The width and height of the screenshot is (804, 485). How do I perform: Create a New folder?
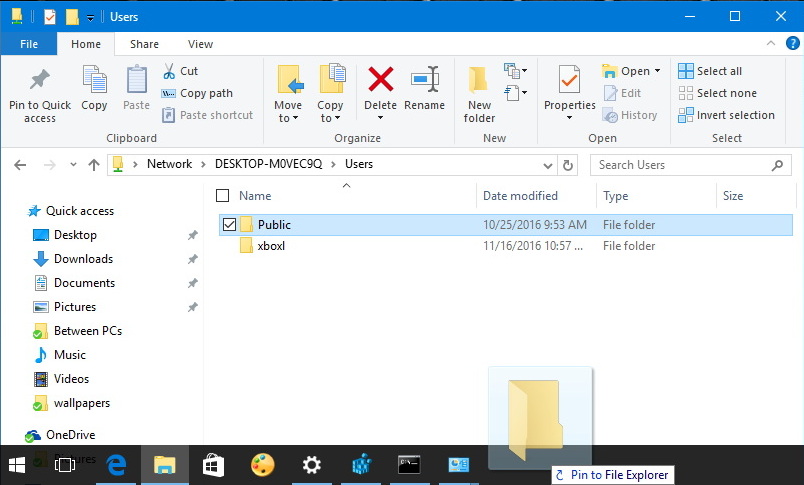click(479, 95)
